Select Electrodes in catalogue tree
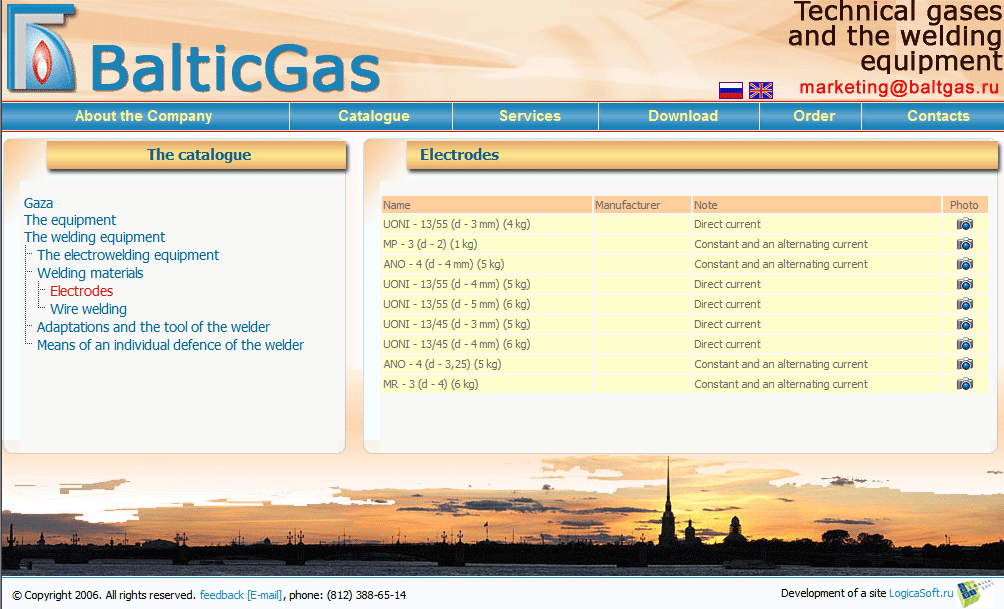 tap(81, 291)
